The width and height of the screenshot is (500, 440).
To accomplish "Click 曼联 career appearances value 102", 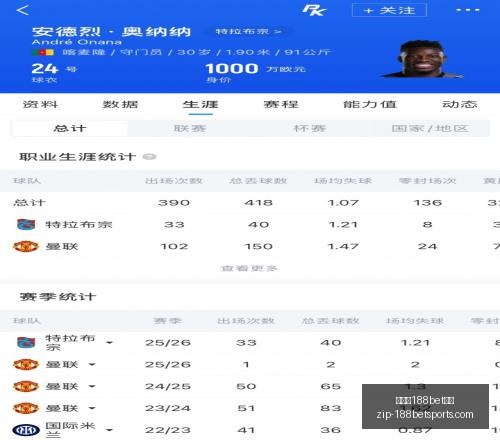I will (x=174, y=246).
